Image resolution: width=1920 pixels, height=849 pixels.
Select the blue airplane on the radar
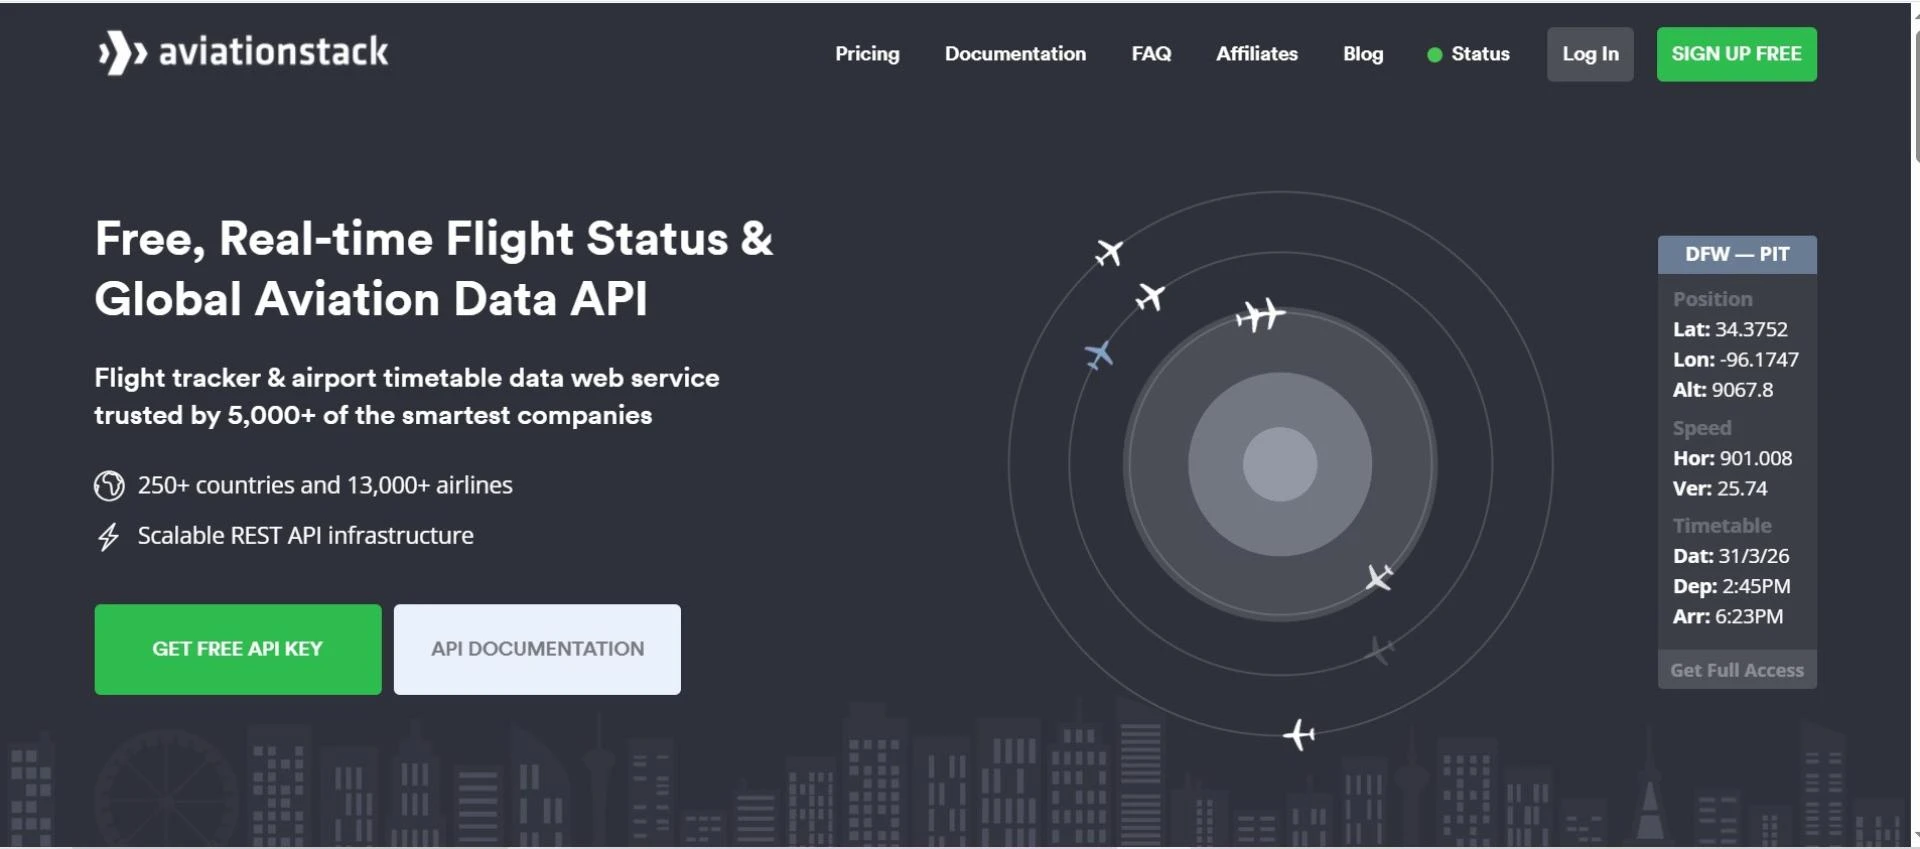click(1099, 354)
